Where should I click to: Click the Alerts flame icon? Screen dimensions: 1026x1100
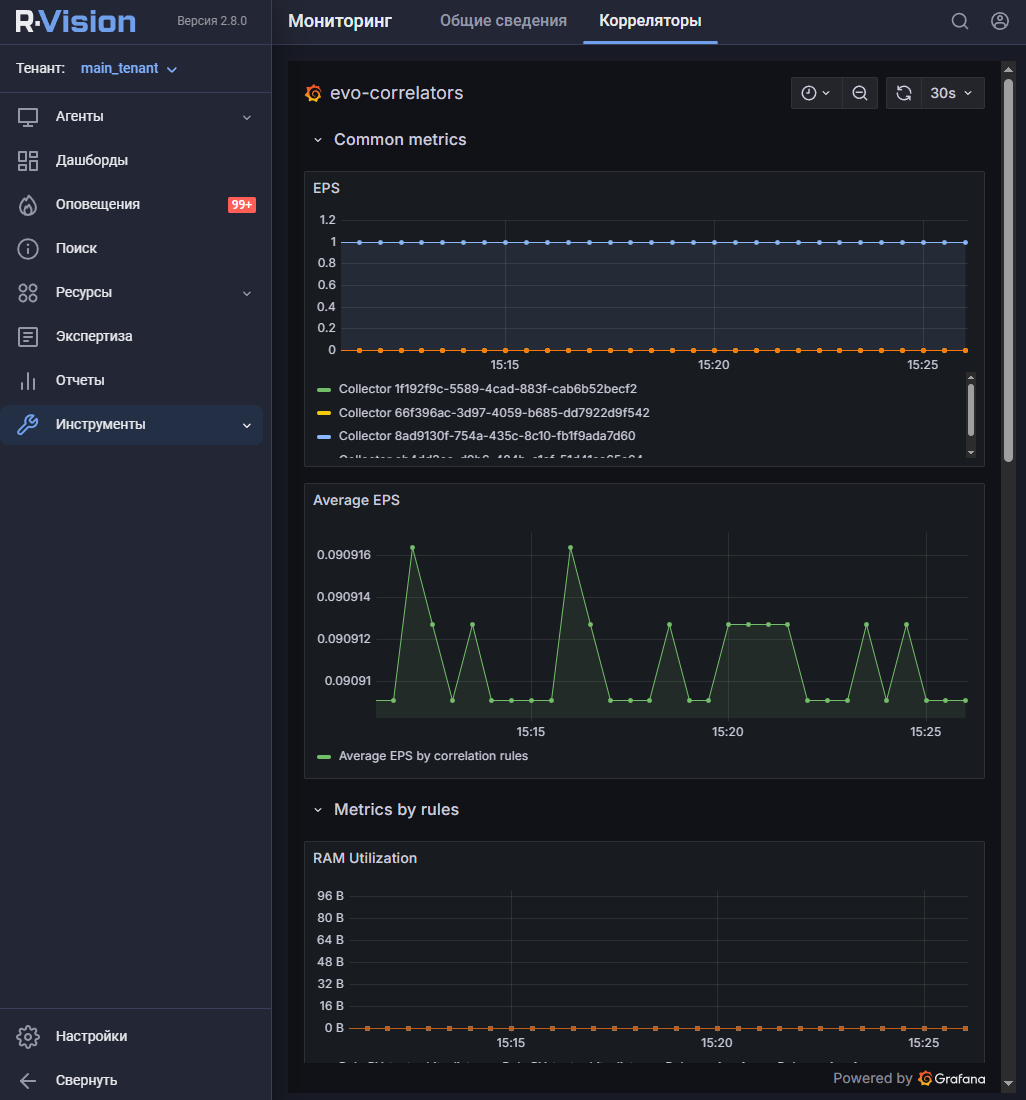click(x=28, y=205)
